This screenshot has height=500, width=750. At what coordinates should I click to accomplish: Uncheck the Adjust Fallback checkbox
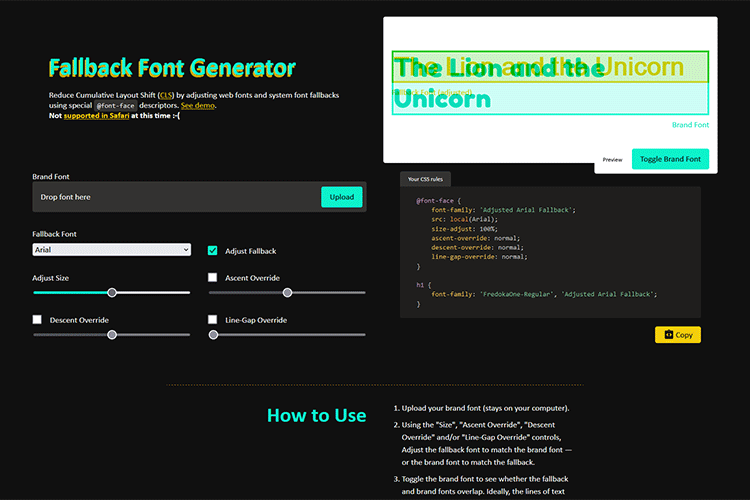click(213, 251)
